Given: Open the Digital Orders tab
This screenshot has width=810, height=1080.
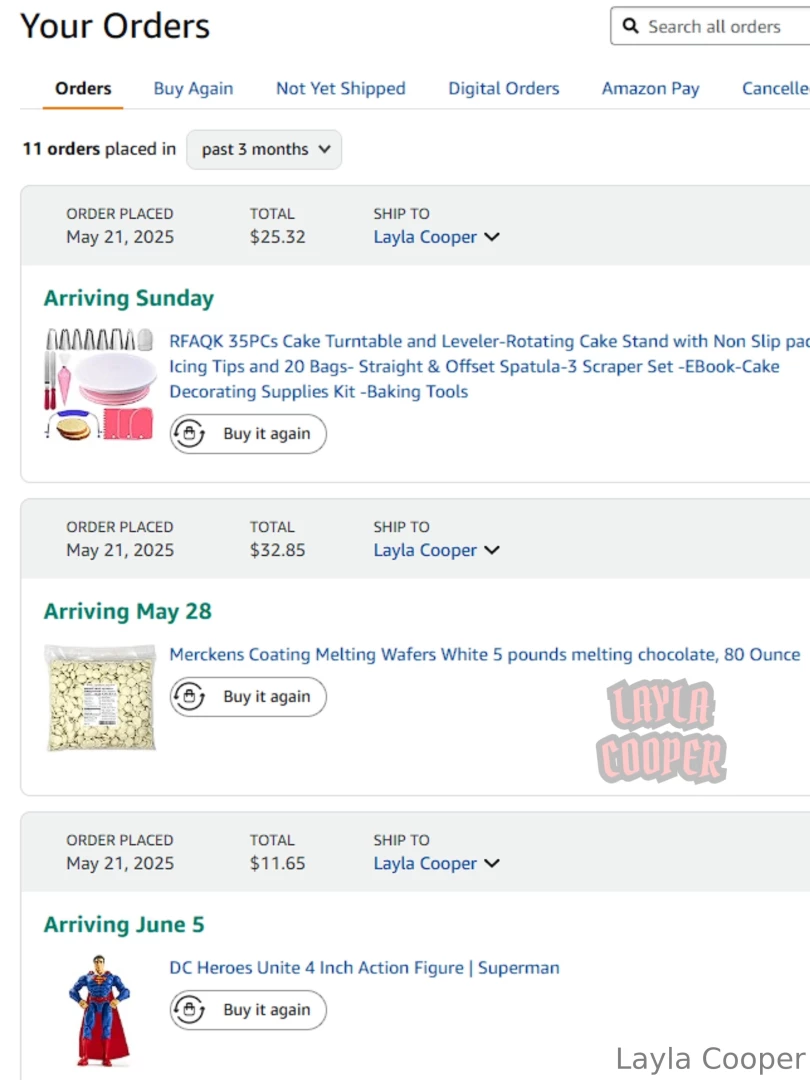Looking at the screenshot, I should point(503,88).
